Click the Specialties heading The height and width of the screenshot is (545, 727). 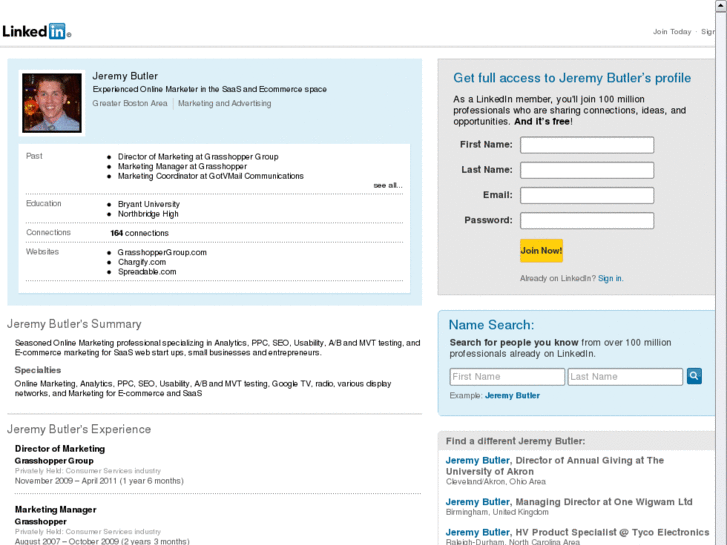38,370
